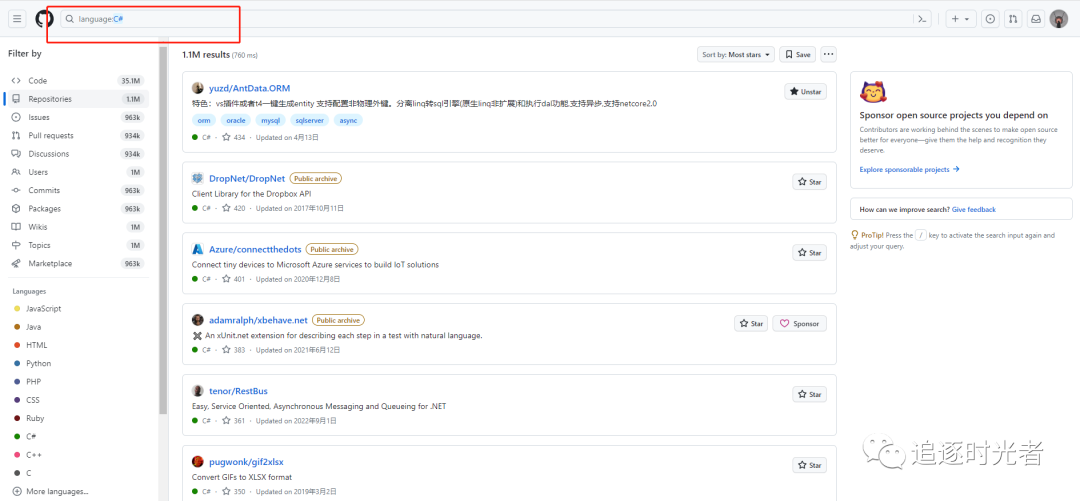Filter results by Wikis
The width and height of the screenshot is (1080, 501).
tap(77, 227)
